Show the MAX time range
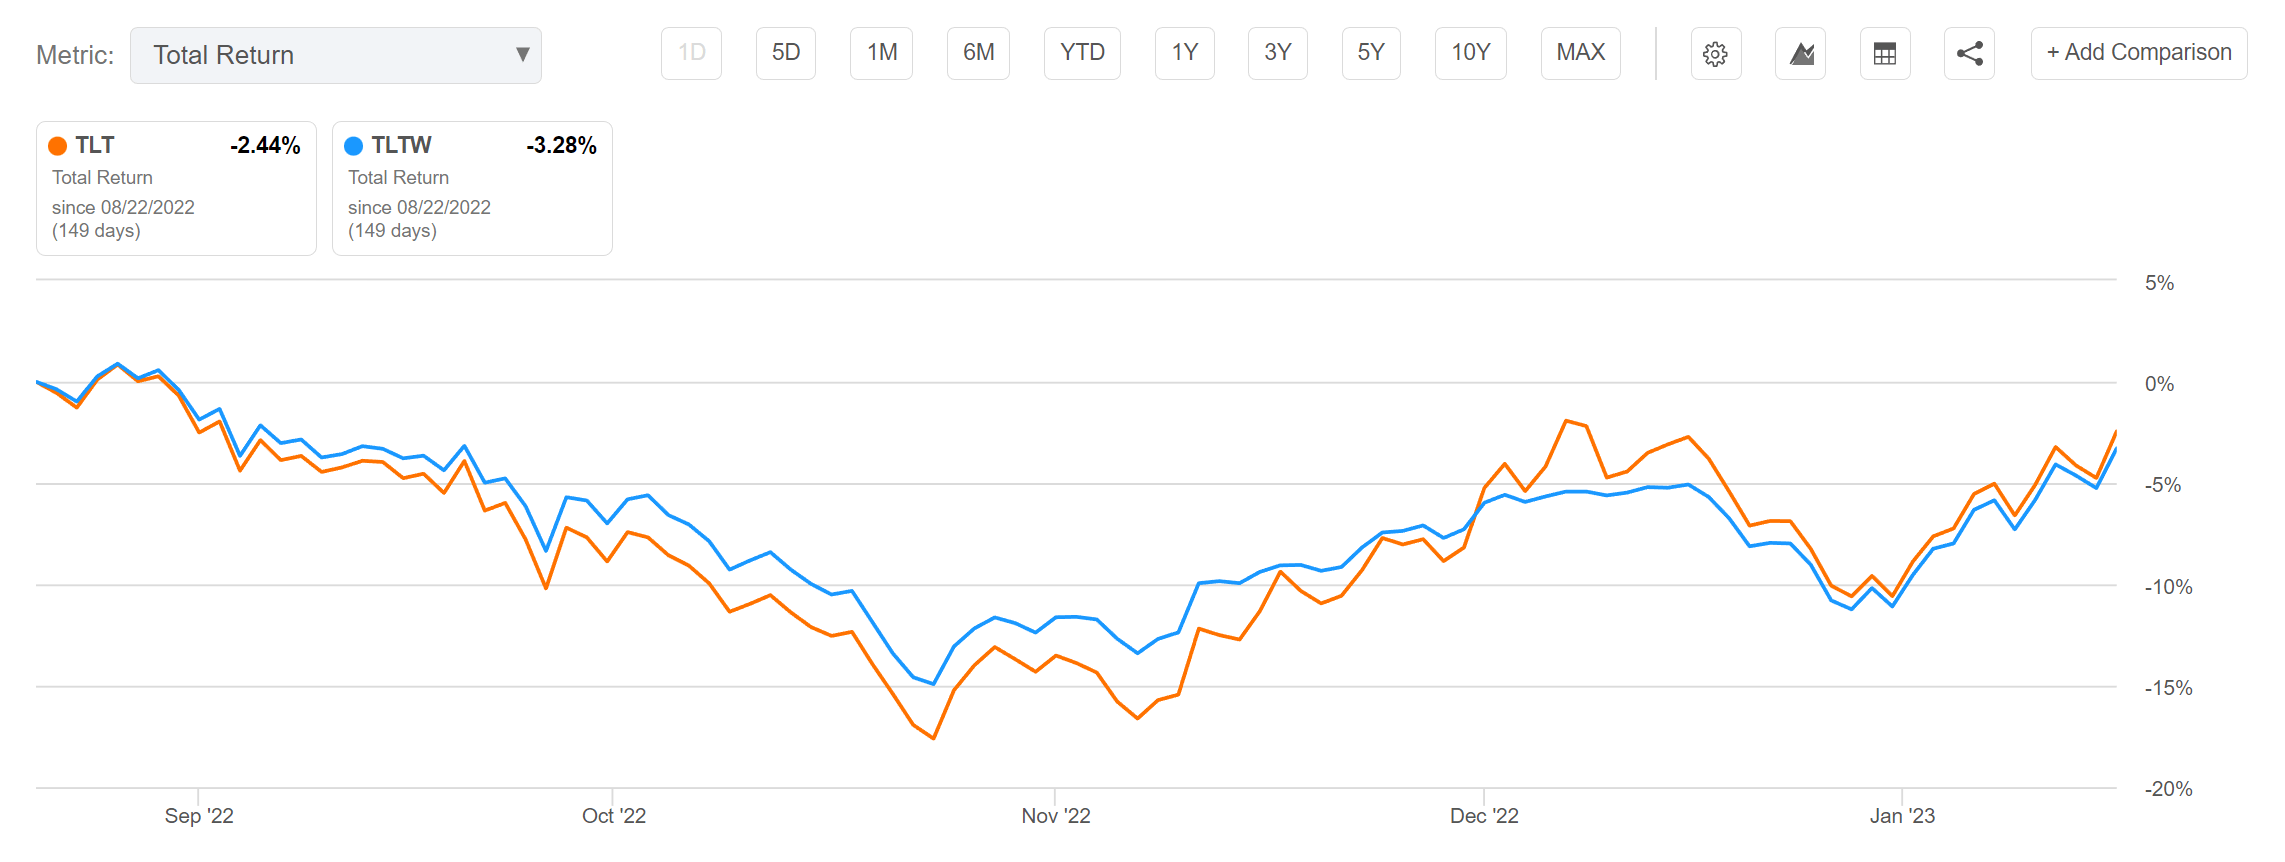Screen dimensions: 2285x862 click(1580, 53)
